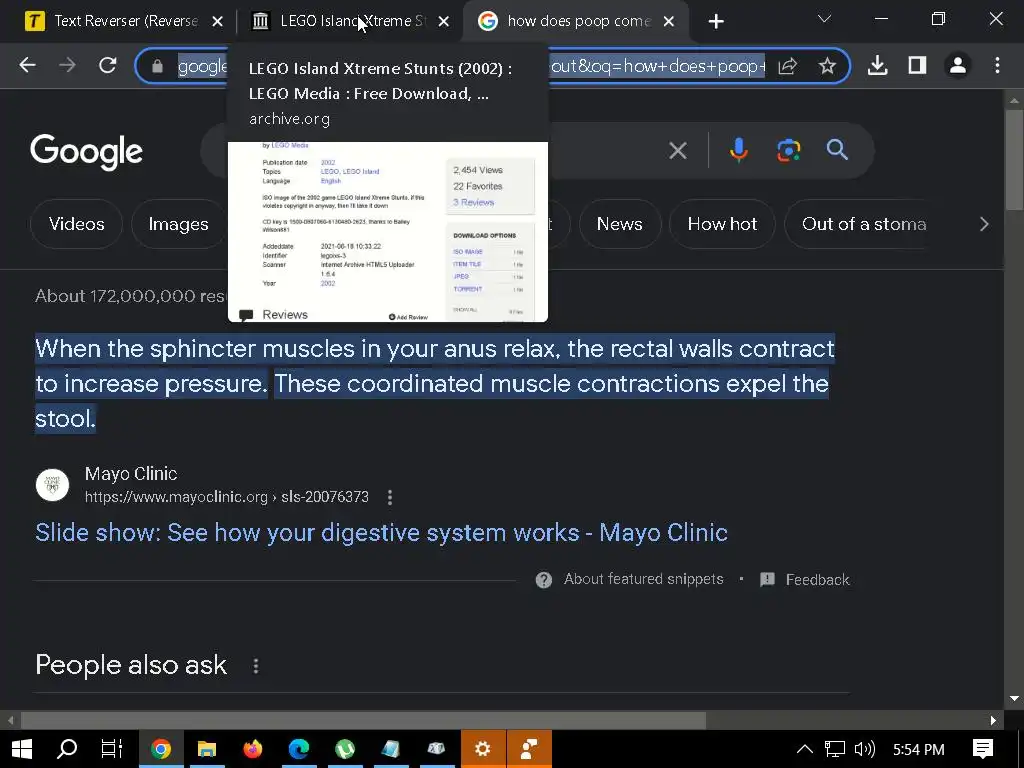Image resolution: width=1024 pixels, height=768 pixels.
Task: Open Mayo Clinic result options dots
Action: 390,498
